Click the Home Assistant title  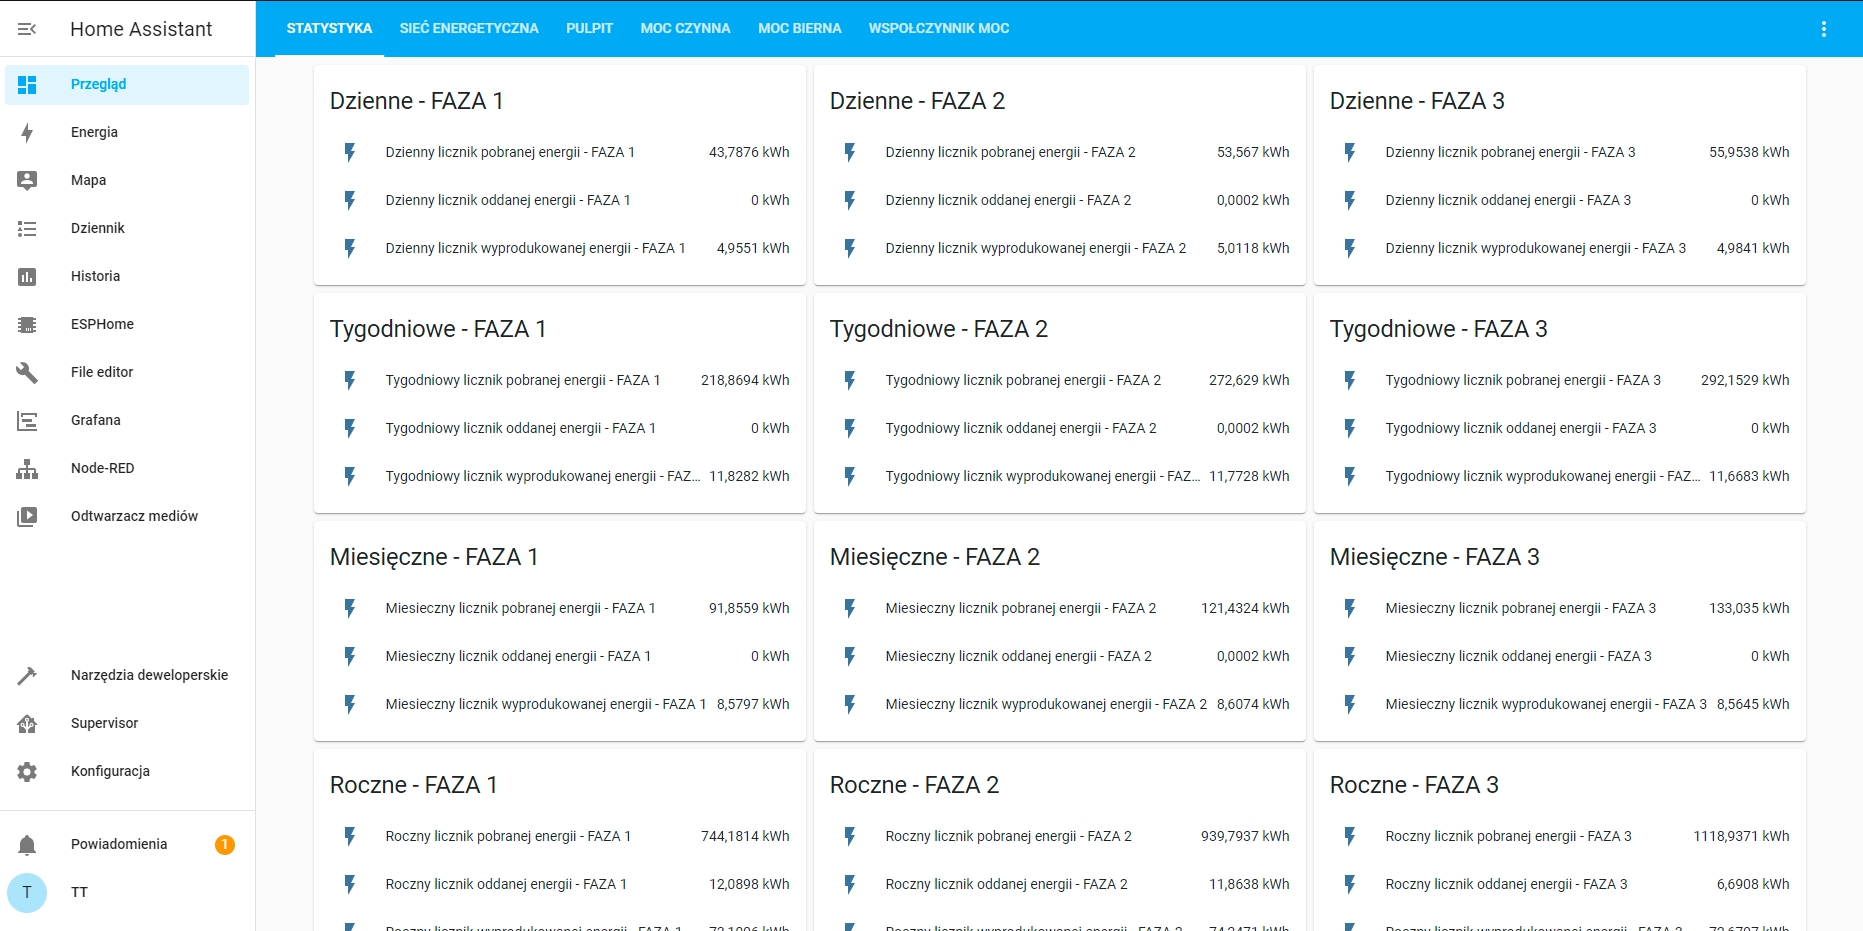[141, 29]
